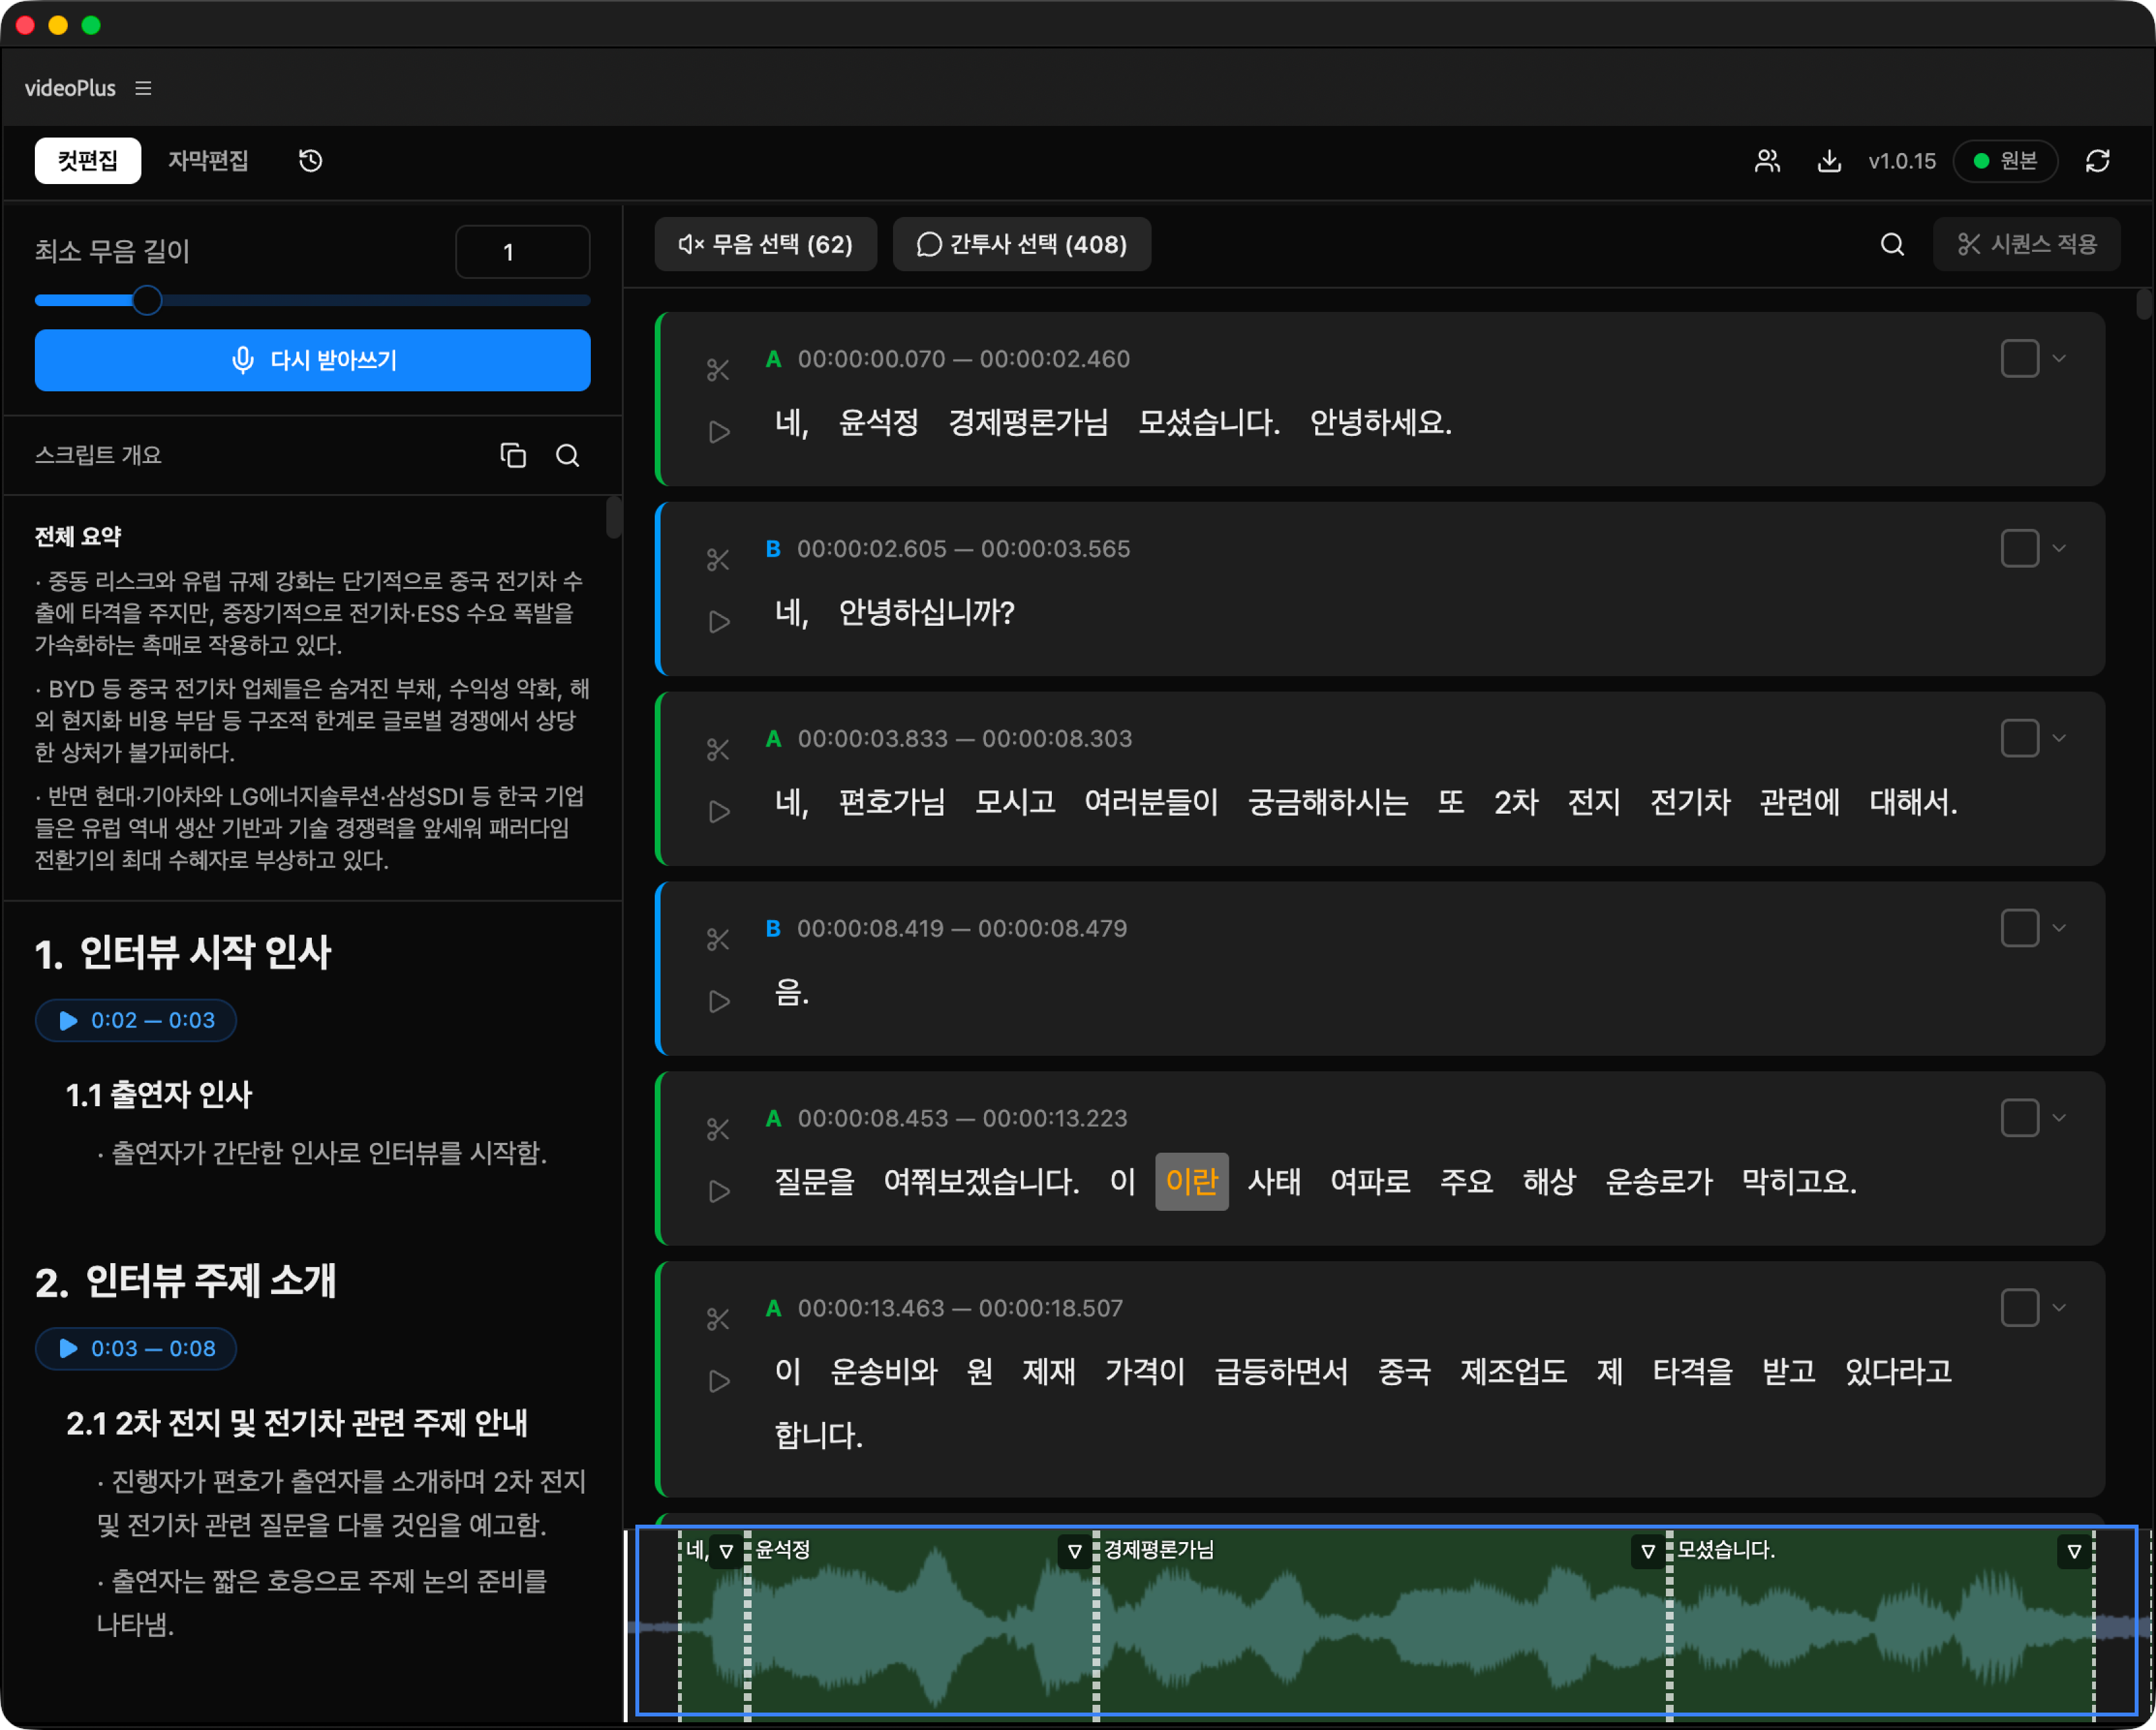This screenshot has height=1730, width=2156.
Task: Play chapter clip 0:03 — 0:08
Action: [x=136, y=1348]
